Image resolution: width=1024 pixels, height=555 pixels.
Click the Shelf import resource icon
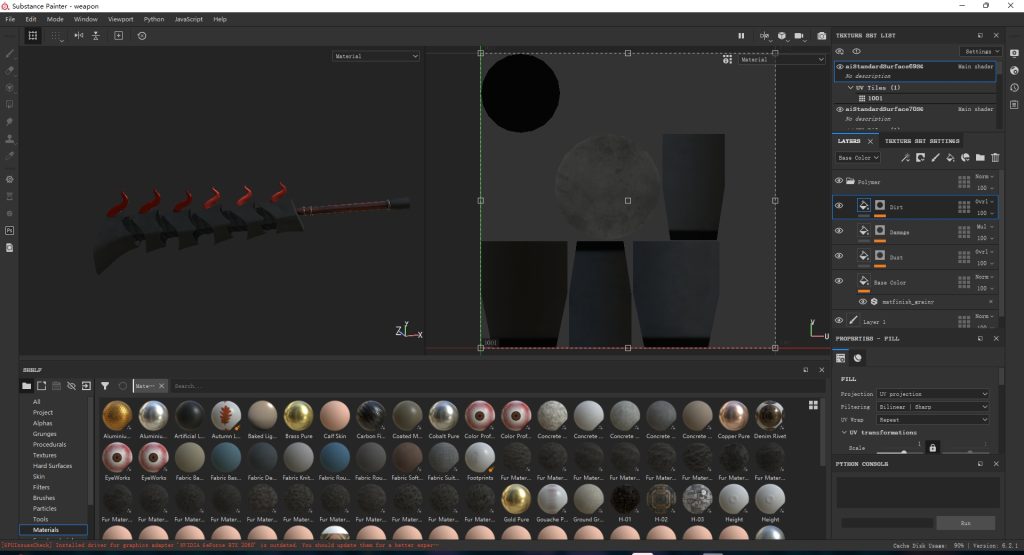tap(86, 386)
